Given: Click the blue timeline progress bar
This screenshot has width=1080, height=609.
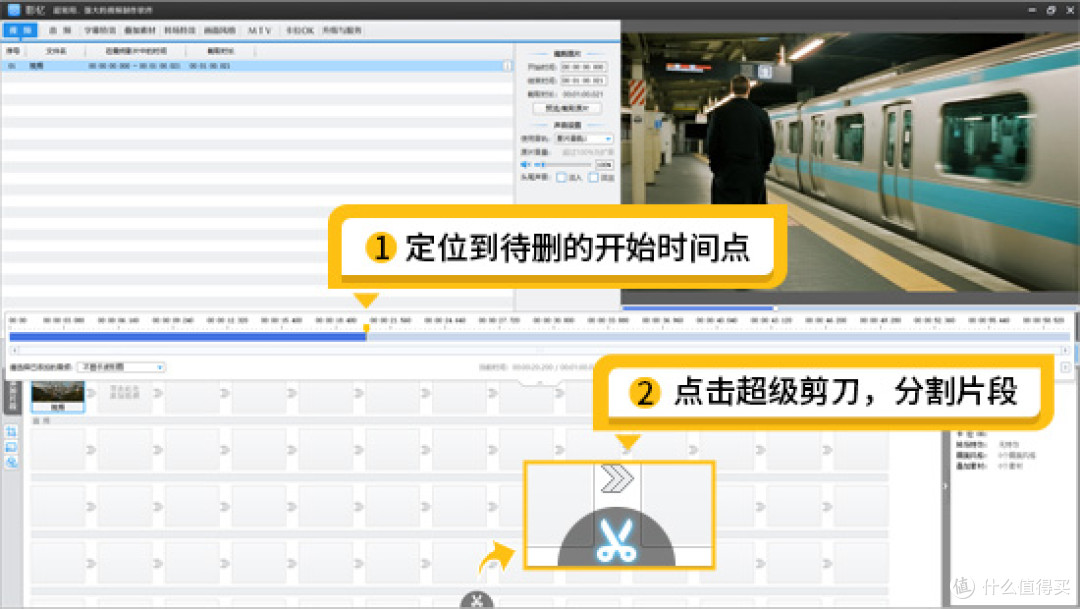Looking at the screenshot, I should (187, 337).
